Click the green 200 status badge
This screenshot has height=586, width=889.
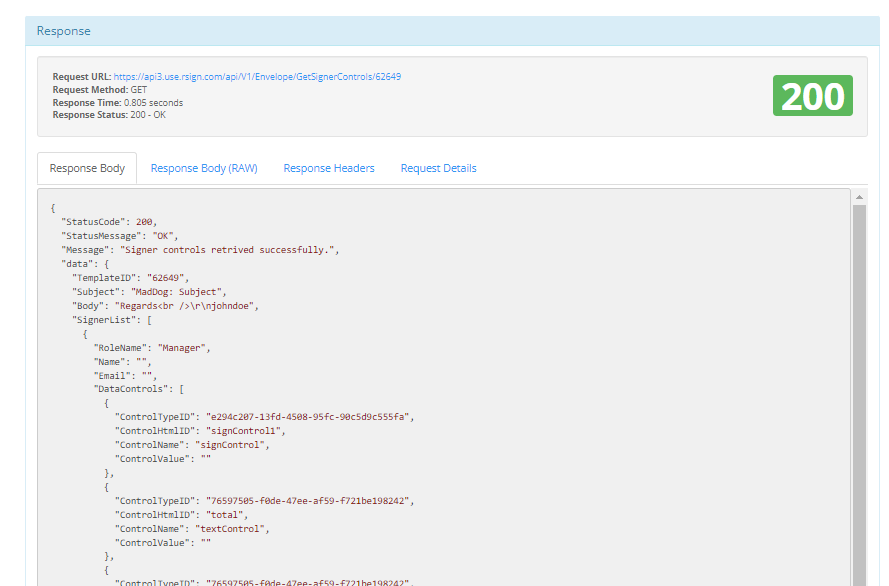(x=812, y=96)
